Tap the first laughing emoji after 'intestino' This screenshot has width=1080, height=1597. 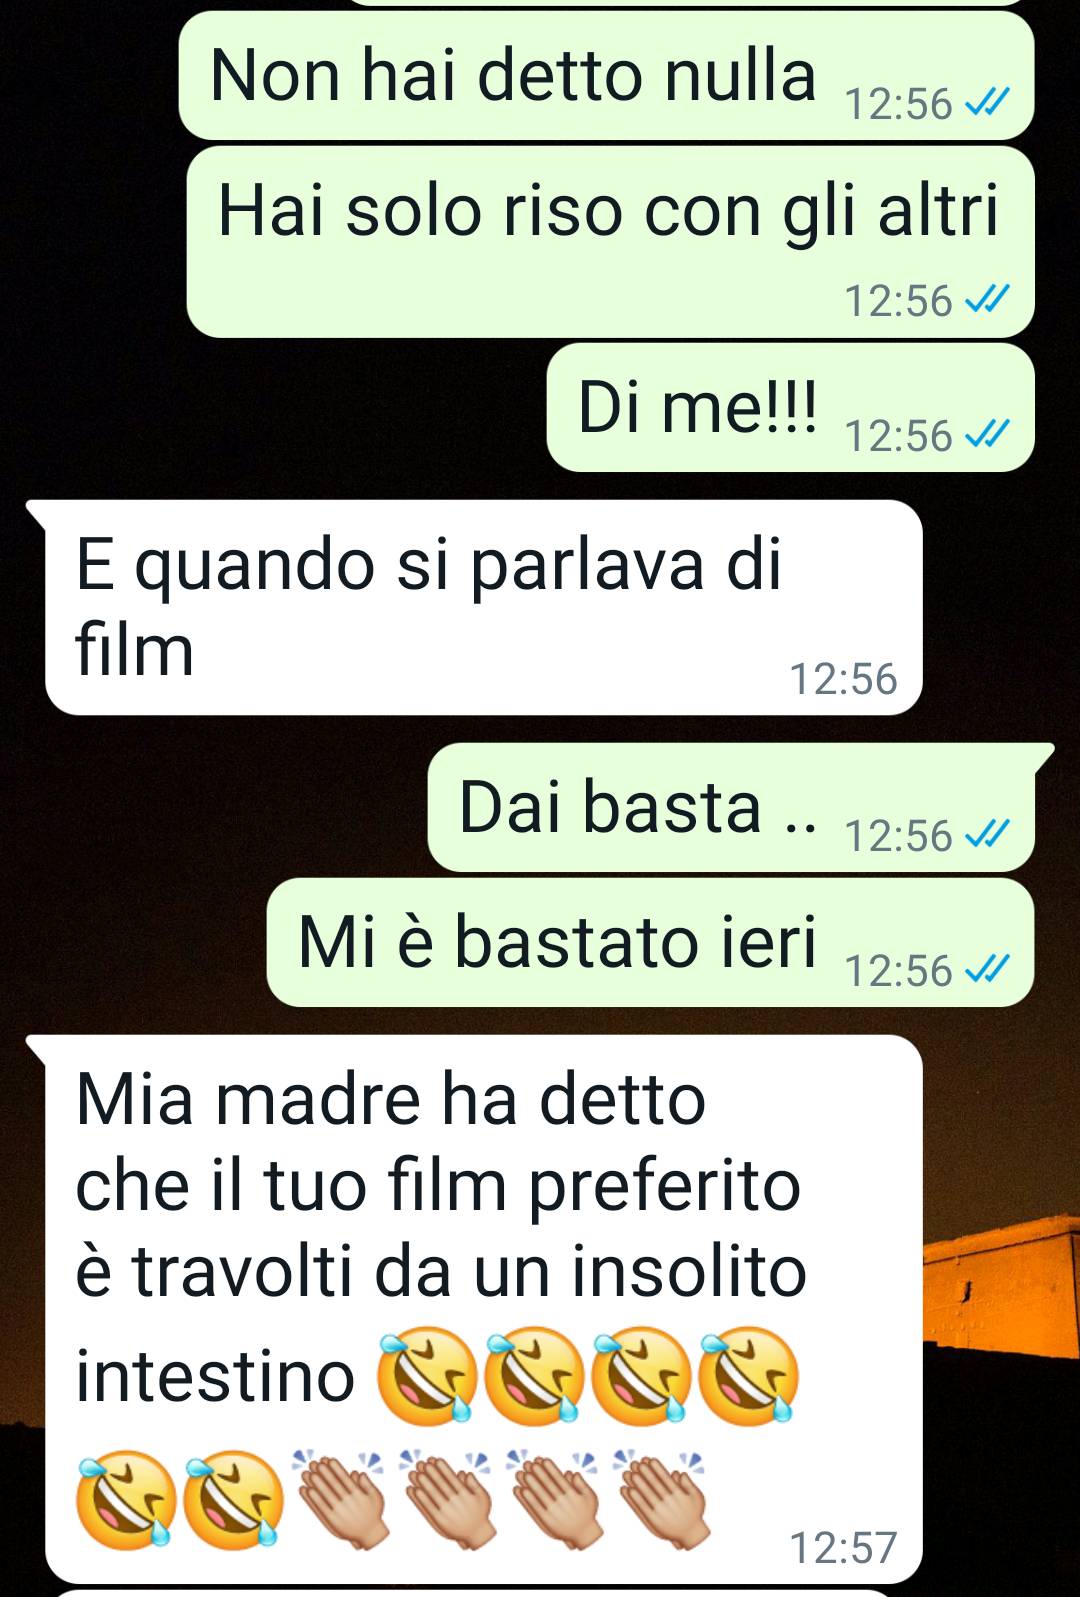coord(426,1376)
